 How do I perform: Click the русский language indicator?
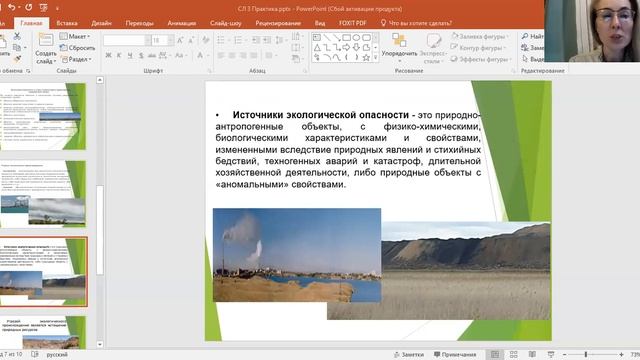57,354
